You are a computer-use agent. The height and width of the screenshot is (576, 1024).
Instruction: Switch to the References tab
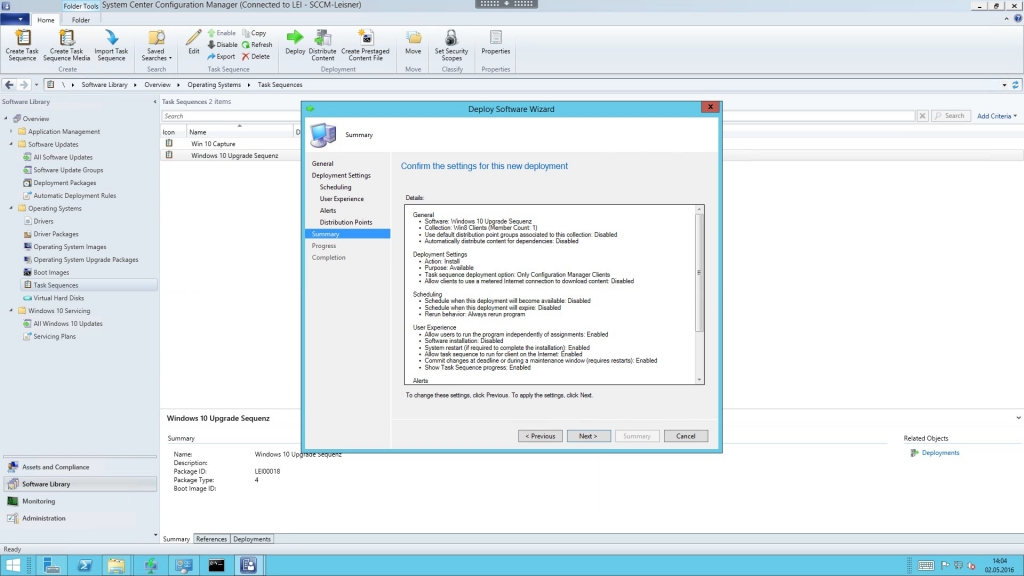pyautogui.click(x=211, y=539)
